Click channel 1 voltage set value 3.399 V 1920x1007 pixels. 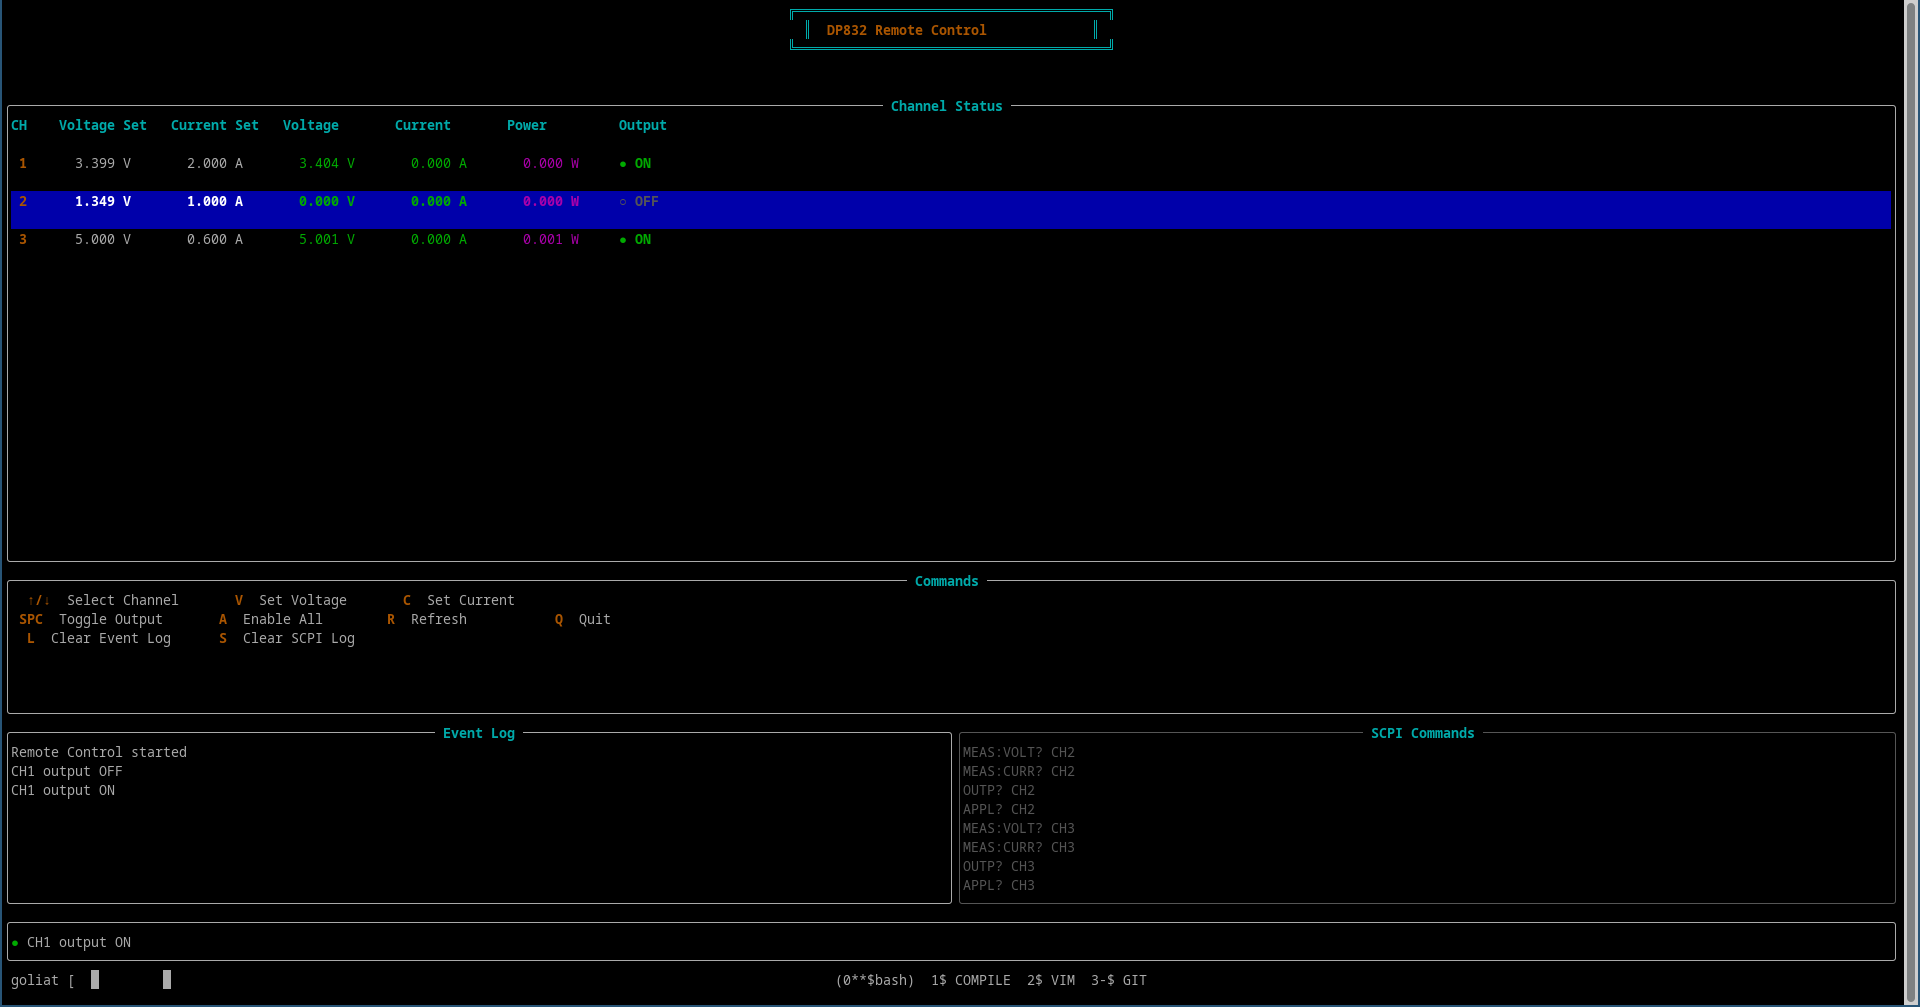click(102, 164)
